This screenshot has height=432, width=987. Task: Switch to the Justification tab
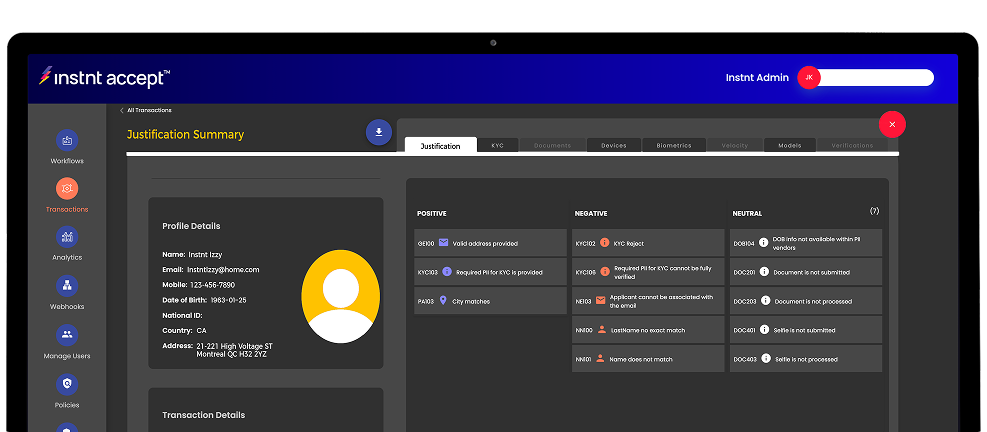click(441, 145)
